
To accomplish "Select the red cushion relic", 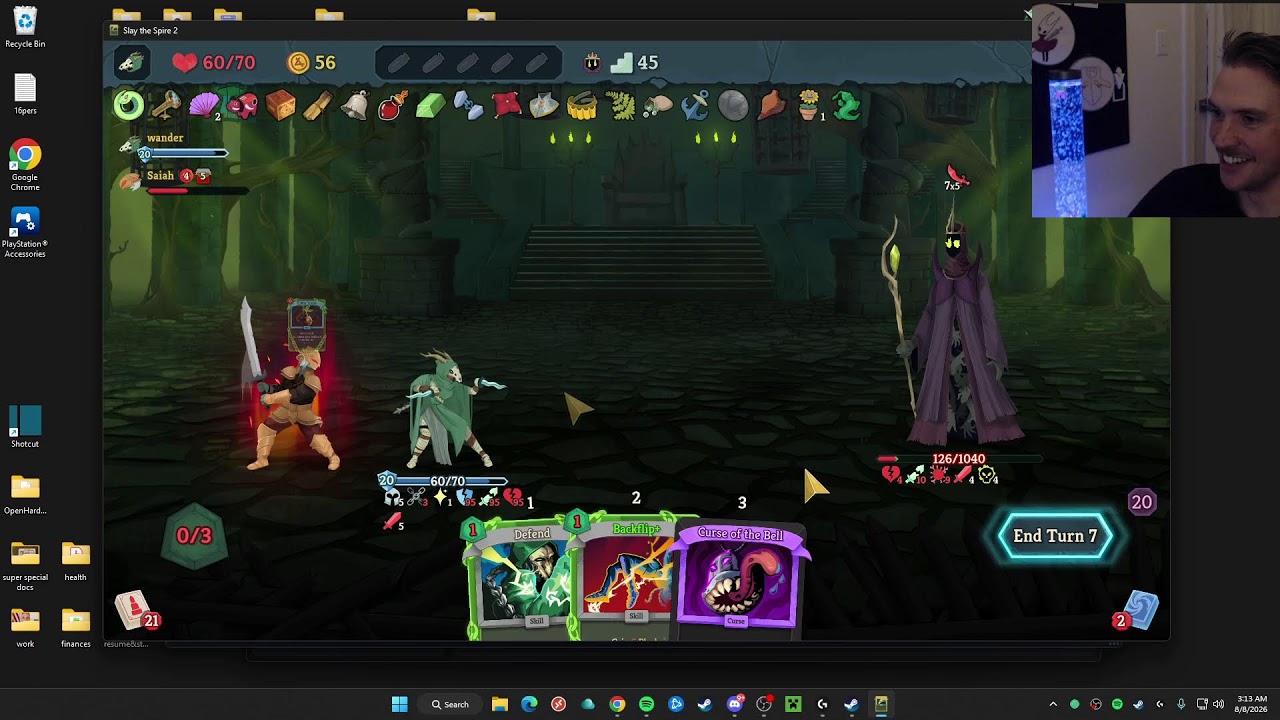I will pyautogui.click(x=506, y=105).
